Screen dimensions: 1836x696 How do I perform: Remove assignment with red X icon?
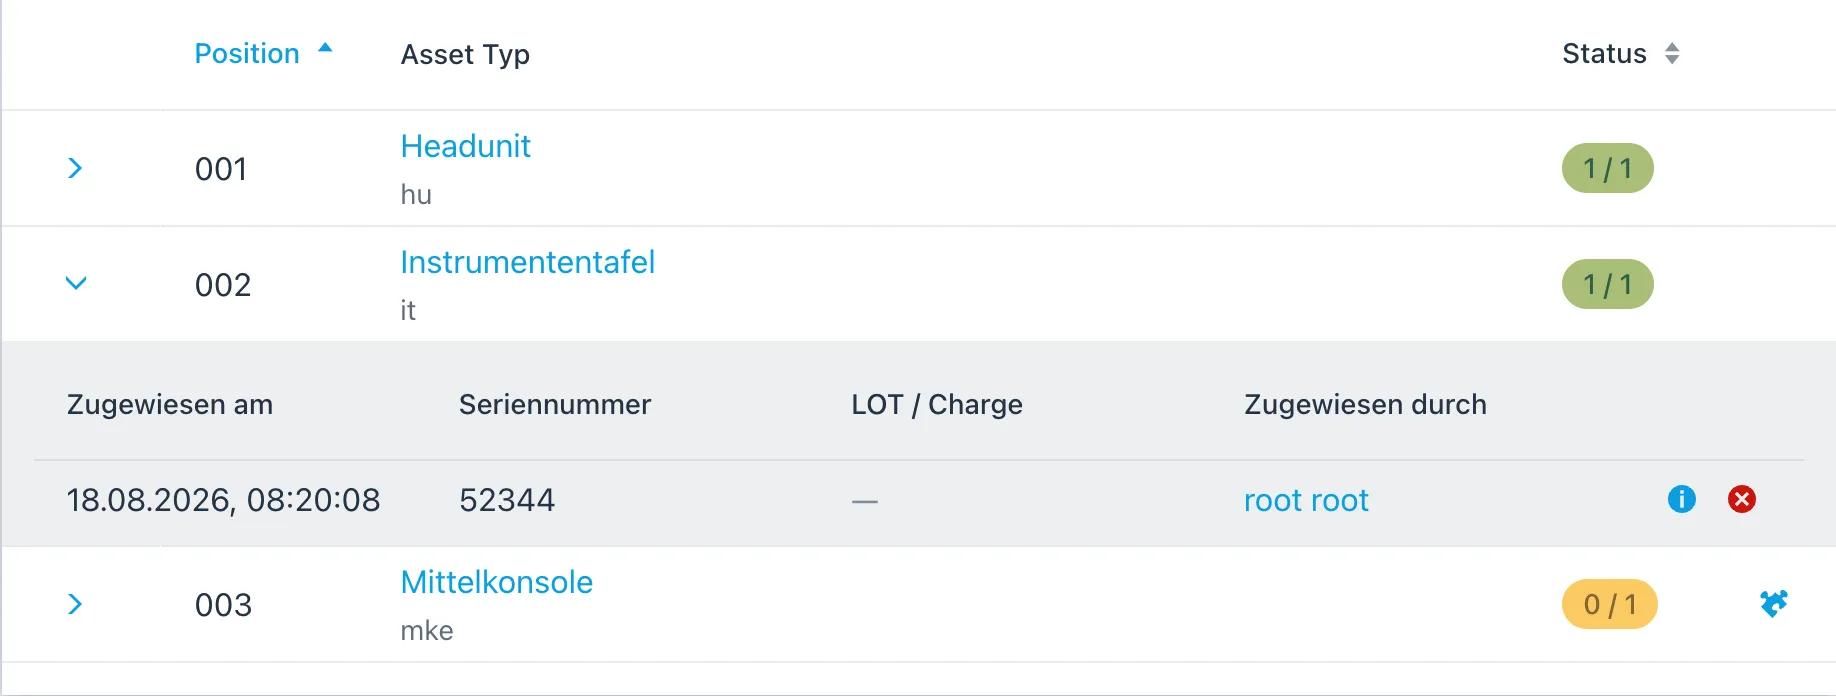point(1742,499)
